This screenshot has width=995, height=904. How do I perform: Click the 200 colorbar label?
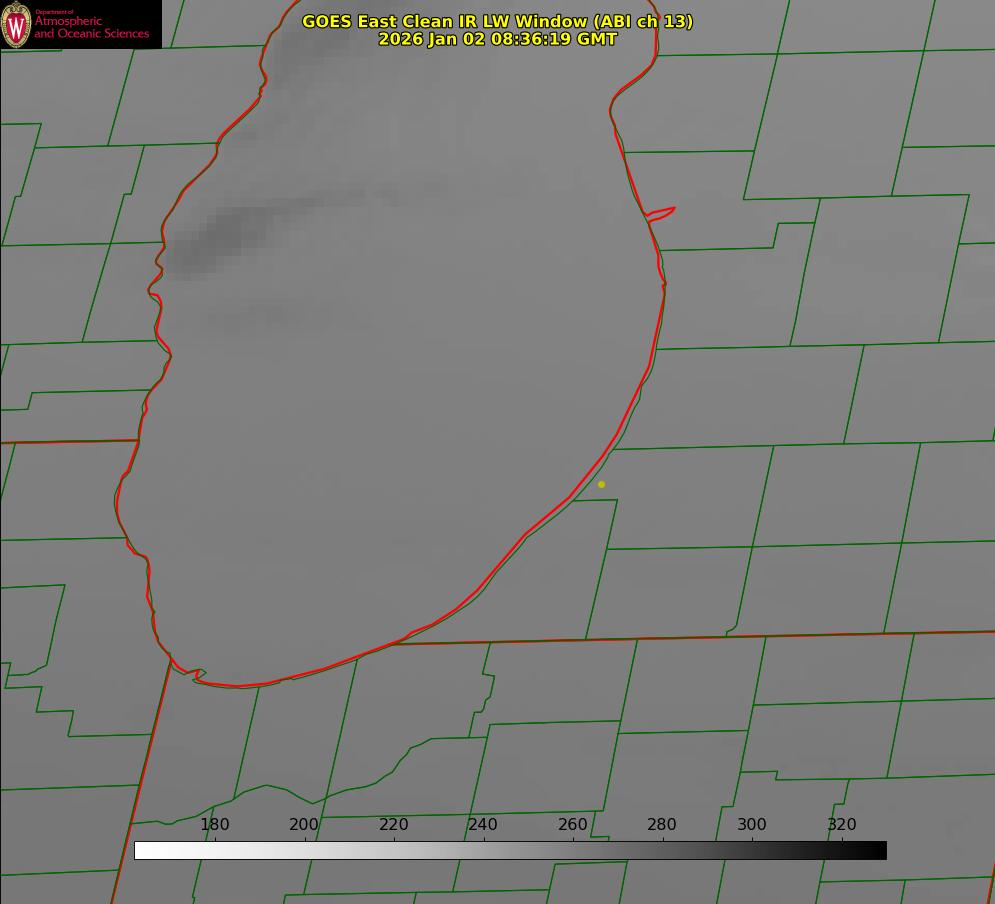[304, 824]
